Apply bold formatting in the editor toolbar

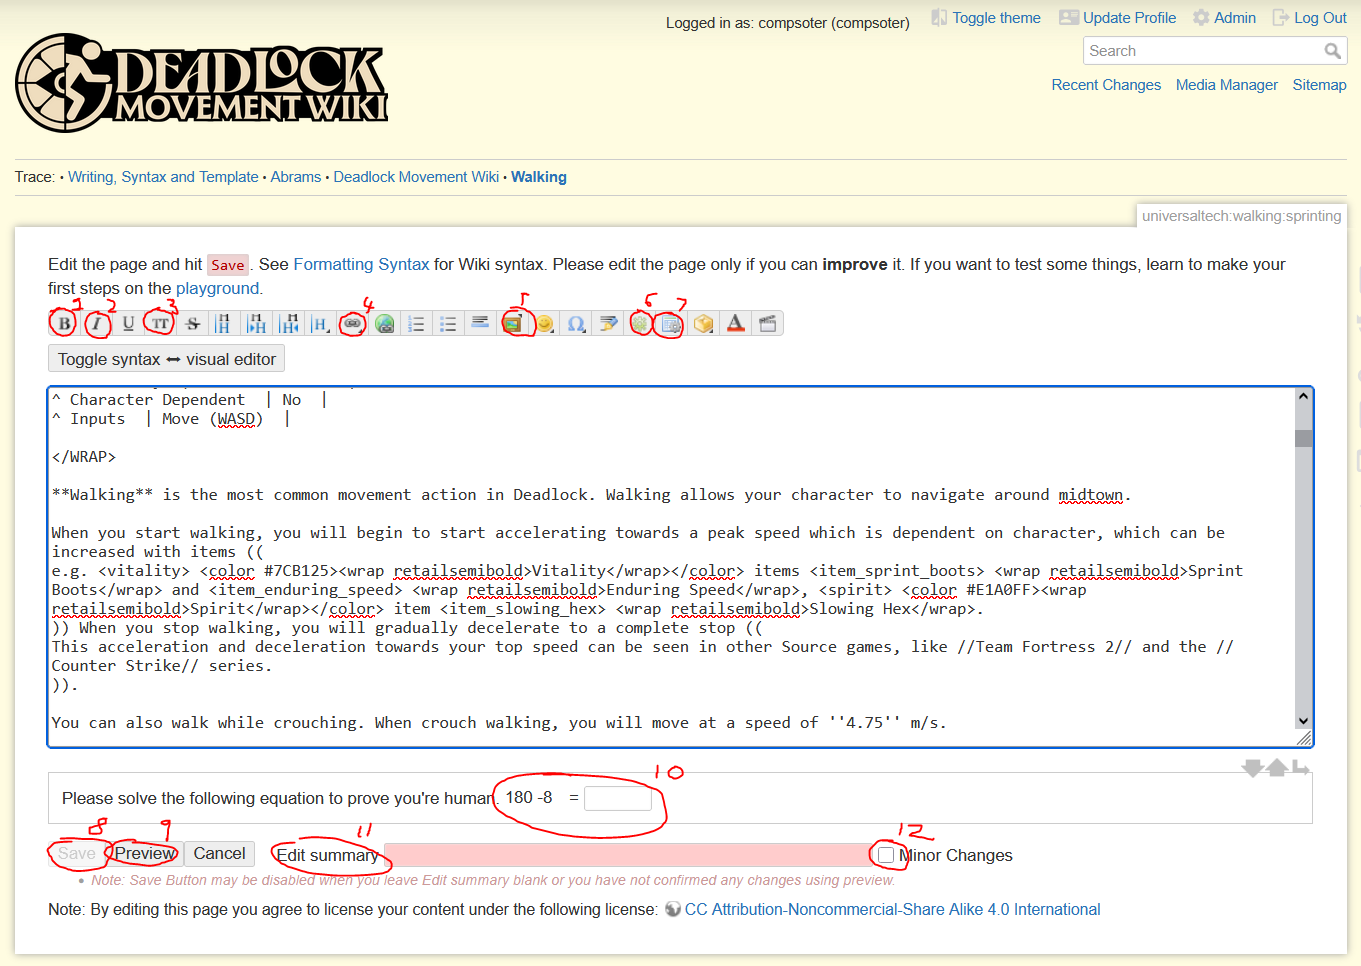[62, 322]
